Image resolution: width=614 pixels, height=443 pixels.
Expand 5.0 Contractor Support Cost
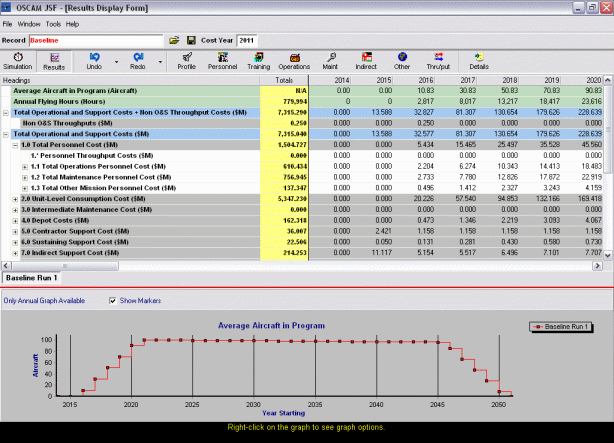click(x=15, y=232)
